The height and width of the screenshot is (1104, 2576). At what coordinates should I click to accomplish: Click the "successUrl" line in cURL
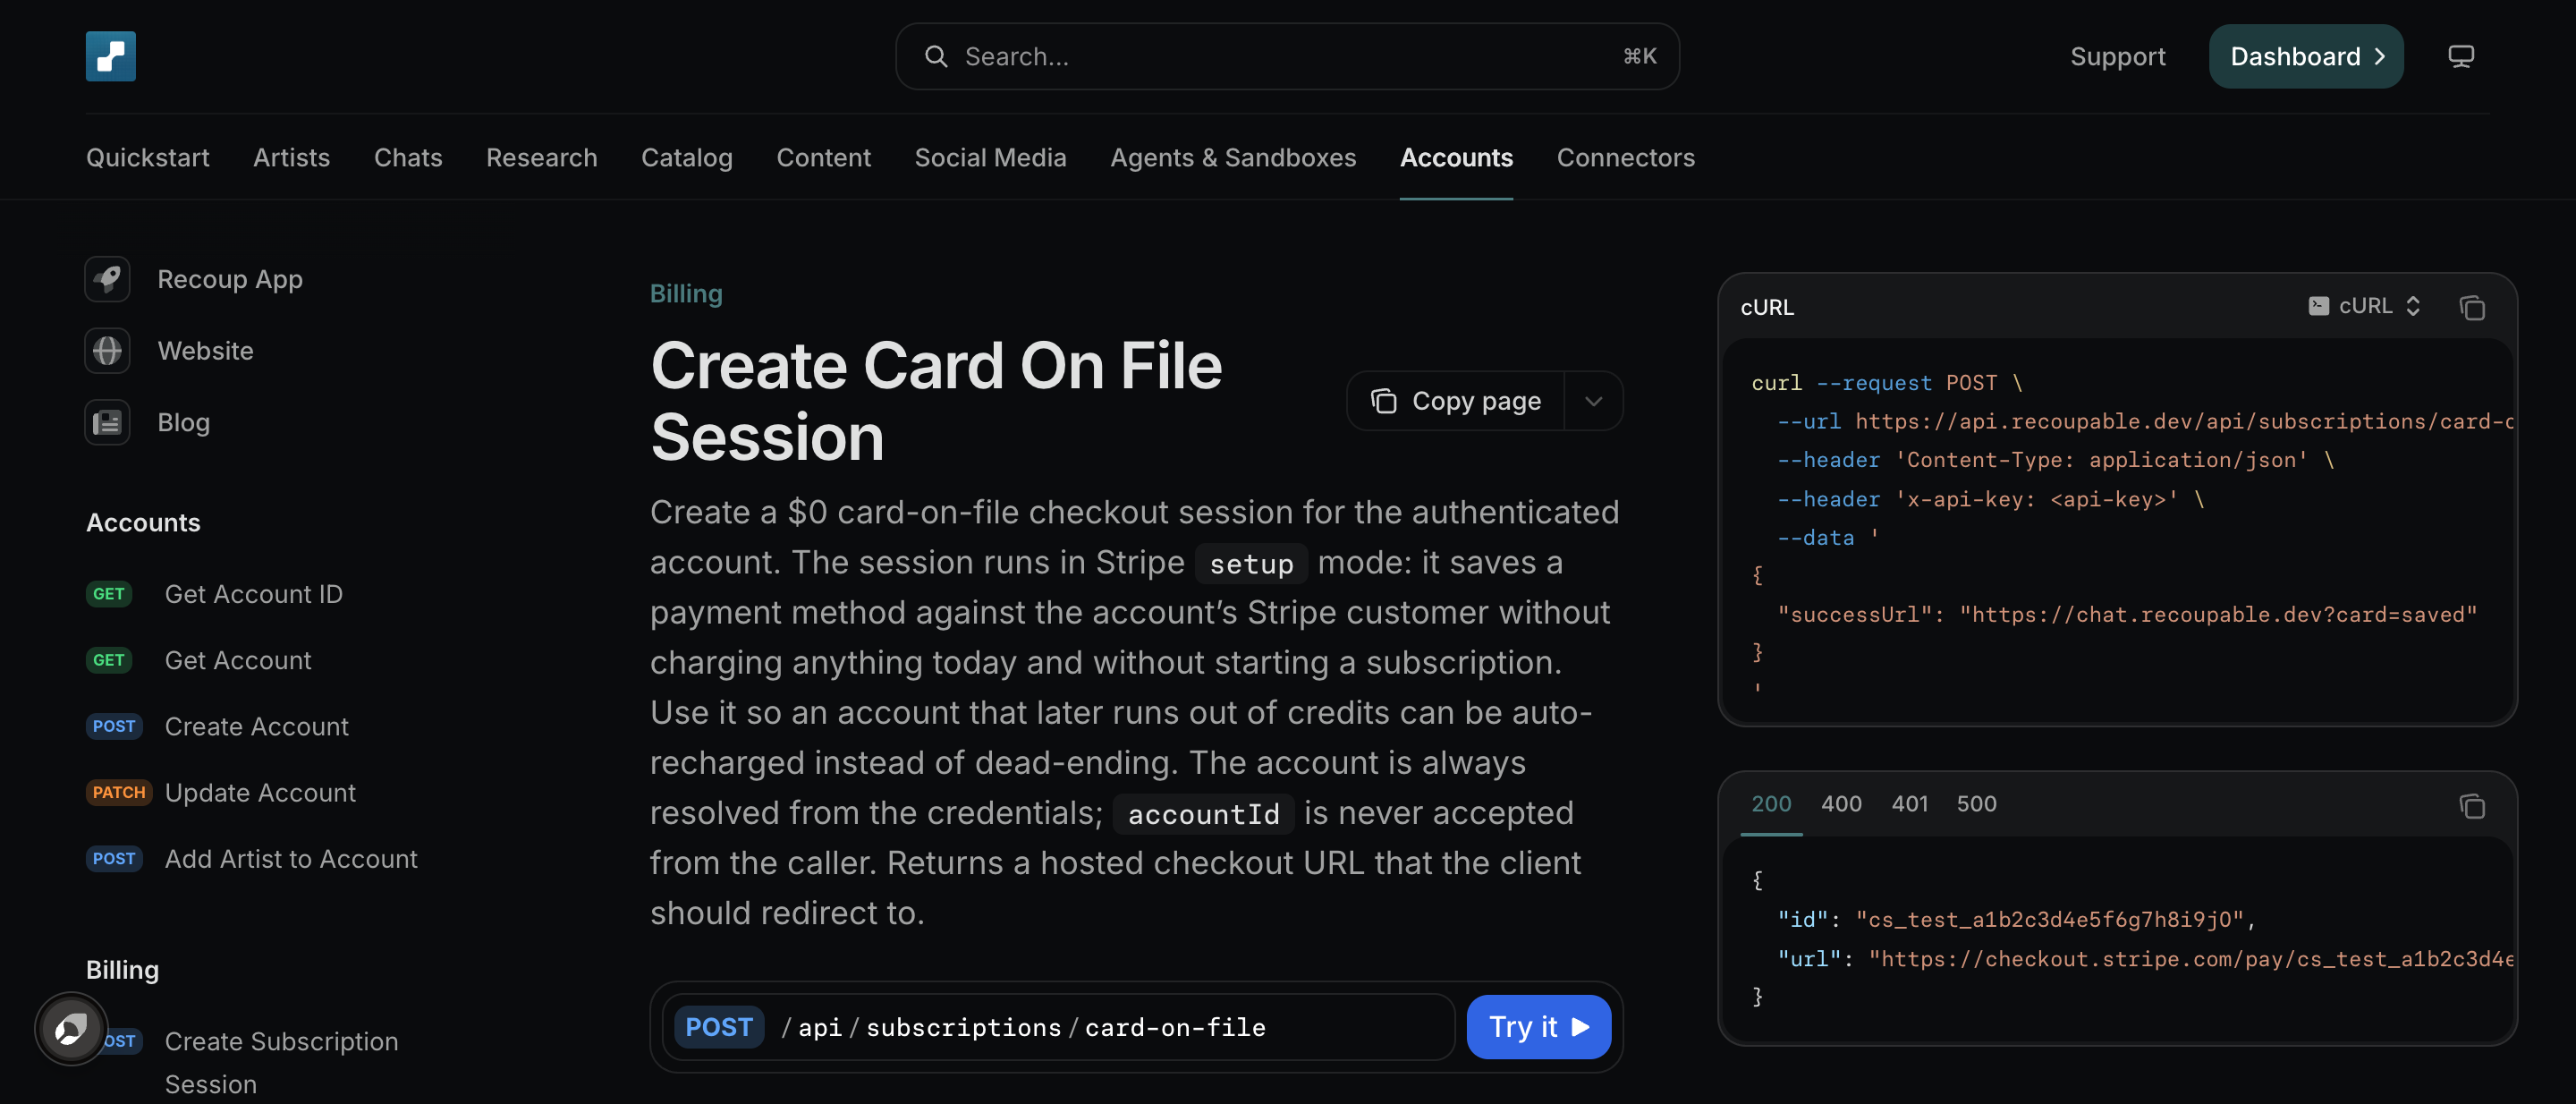tap(2127, 614)
